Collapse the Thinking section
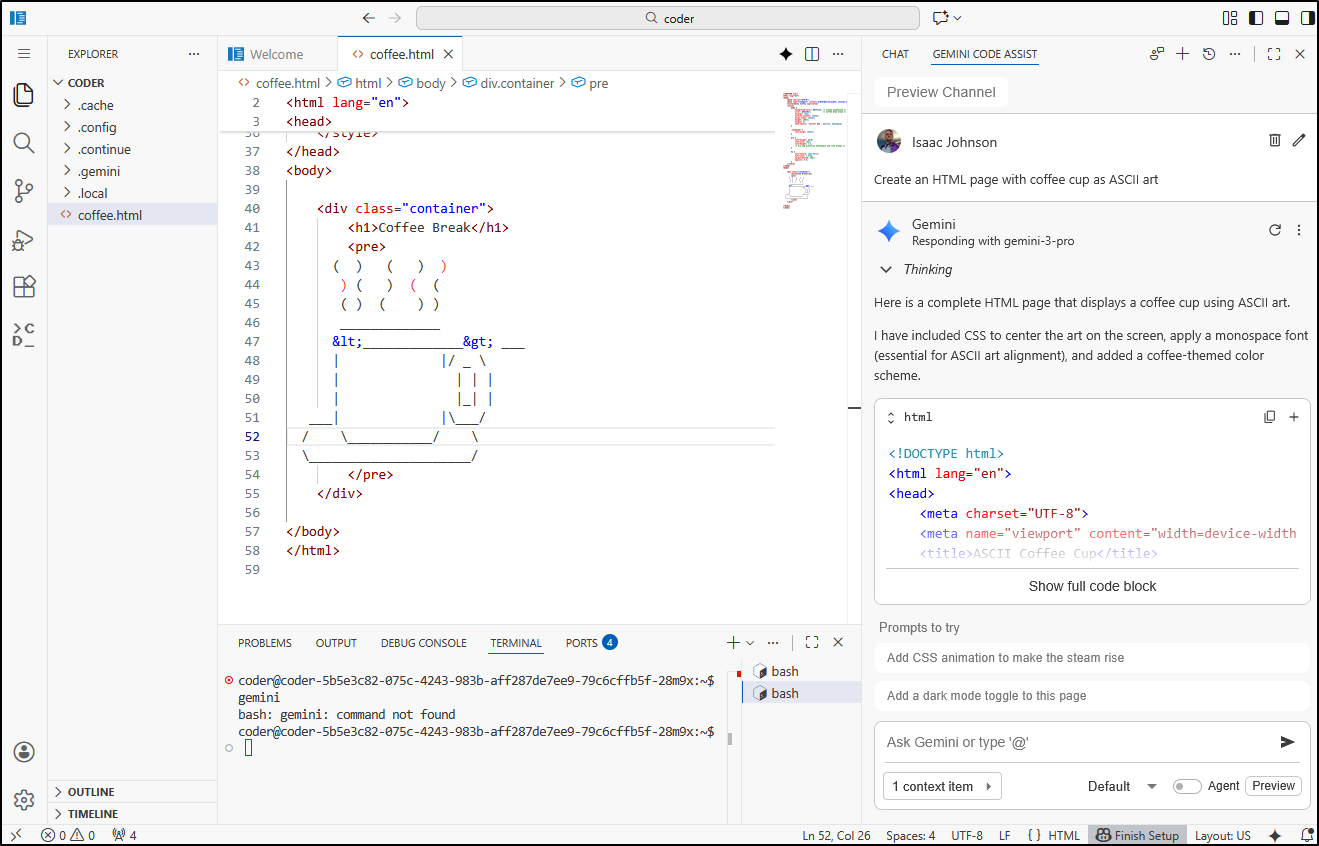This screenshot has width=1319, height=846. point(886,269)
